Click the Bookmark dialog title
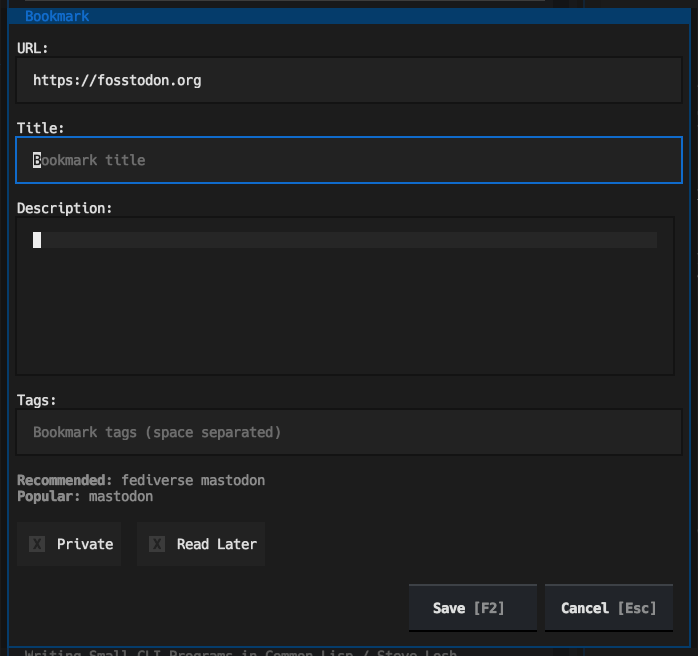The image size is (698, 656). coord(57,16)
